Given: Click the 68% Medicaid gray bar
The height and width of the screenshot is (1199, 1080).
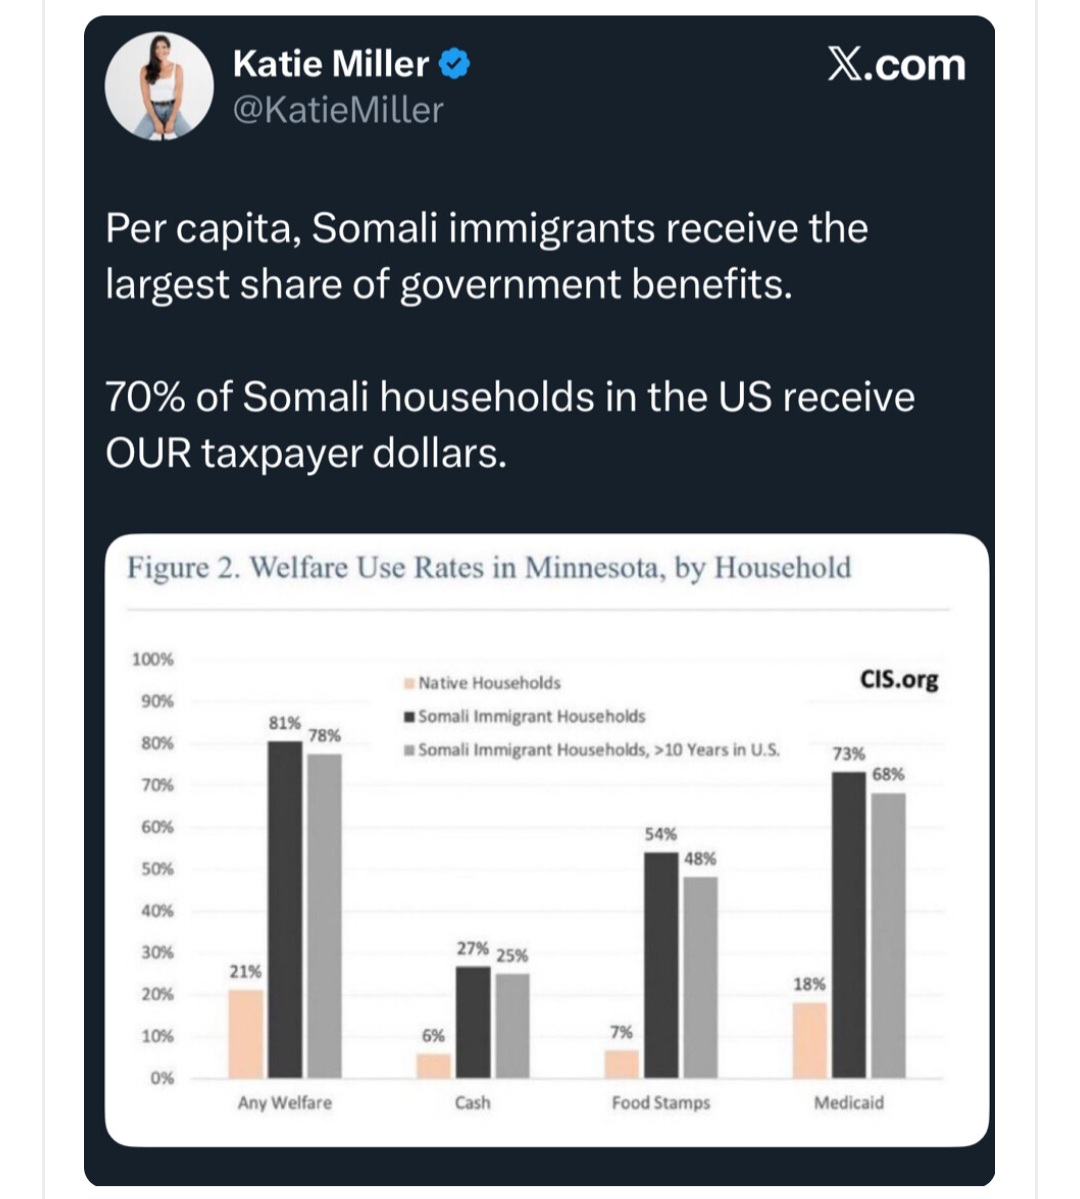Looking at the screenshot, I should coord(888,935).
